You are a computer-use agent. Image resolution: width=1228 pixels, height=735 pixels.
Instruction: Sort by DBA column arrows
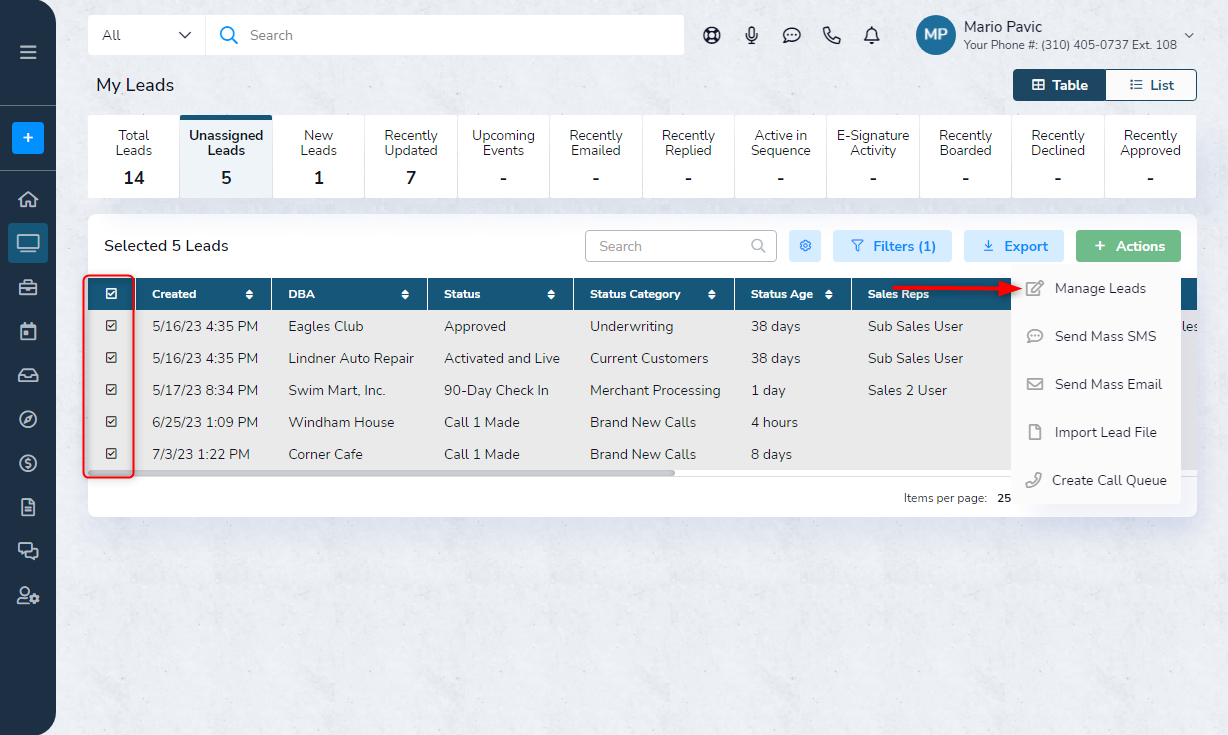coord(405,294)
